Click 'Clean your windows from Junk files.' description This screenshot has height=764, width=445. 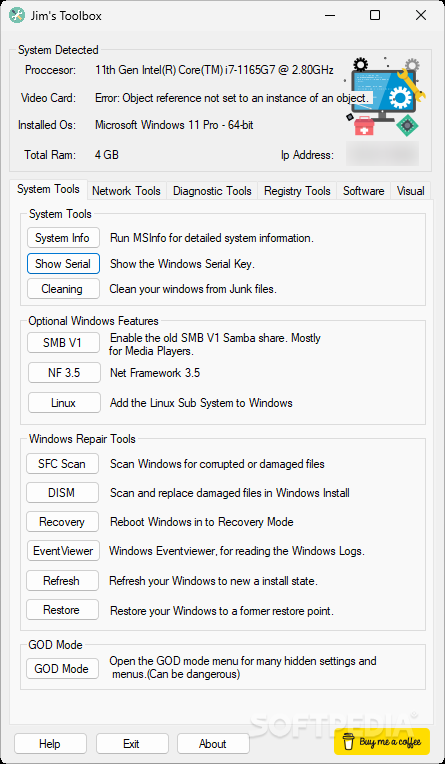click(193, 289)
